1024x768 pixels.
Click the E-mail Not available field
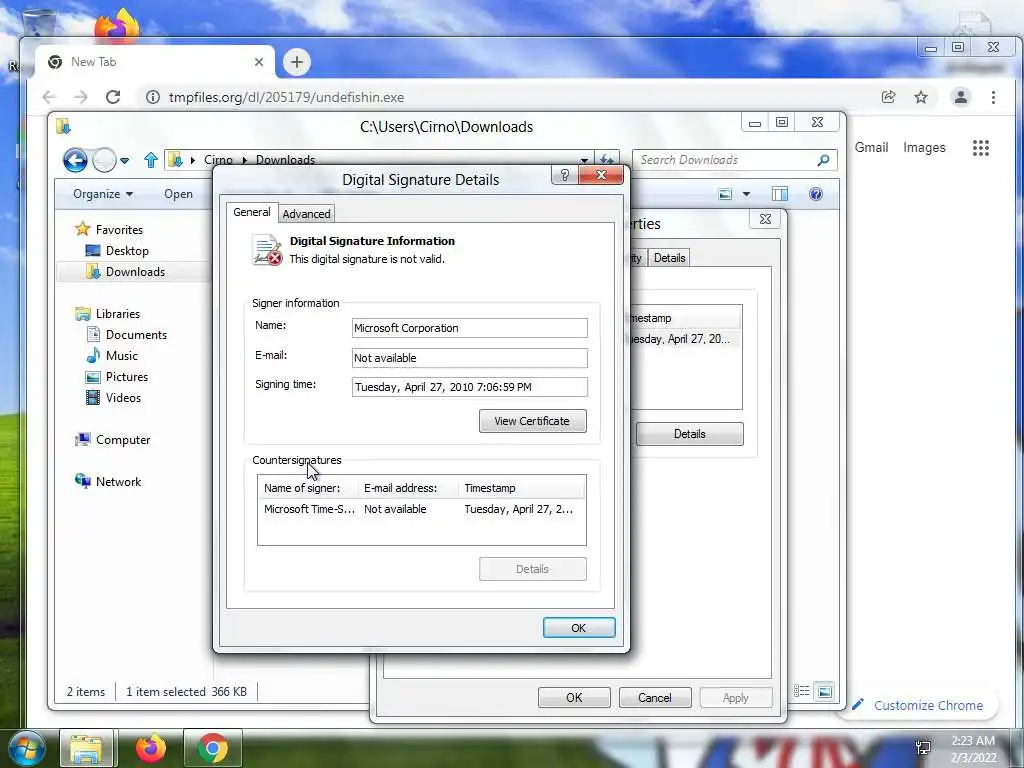pos(470,358)
